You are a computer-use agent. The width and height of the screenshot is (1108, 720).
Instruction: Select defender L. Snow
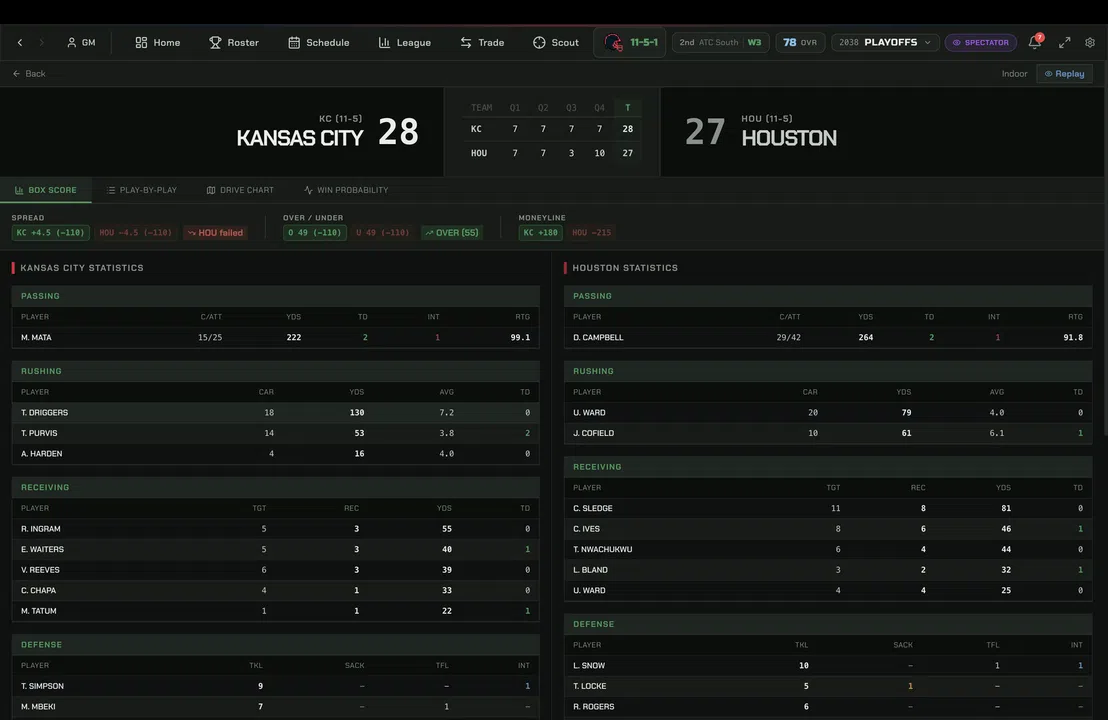coord(828,665)
